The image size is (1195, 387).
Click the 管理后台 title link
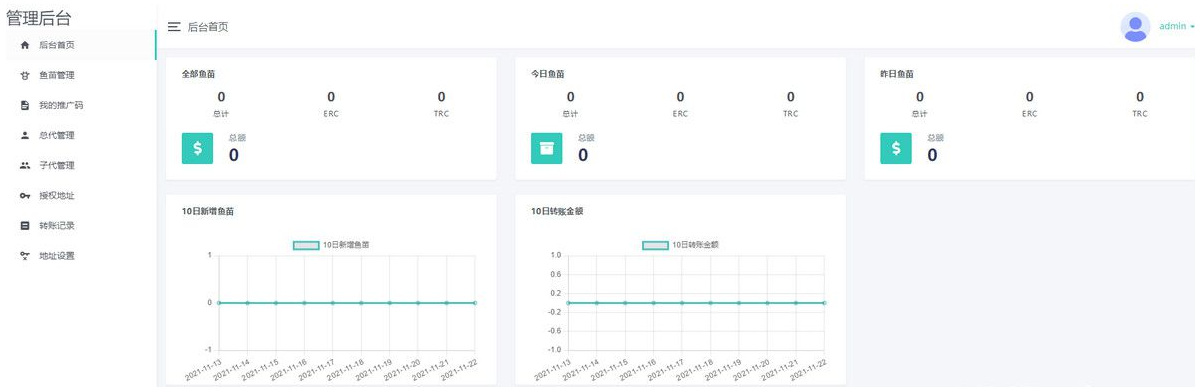point(39,19)
